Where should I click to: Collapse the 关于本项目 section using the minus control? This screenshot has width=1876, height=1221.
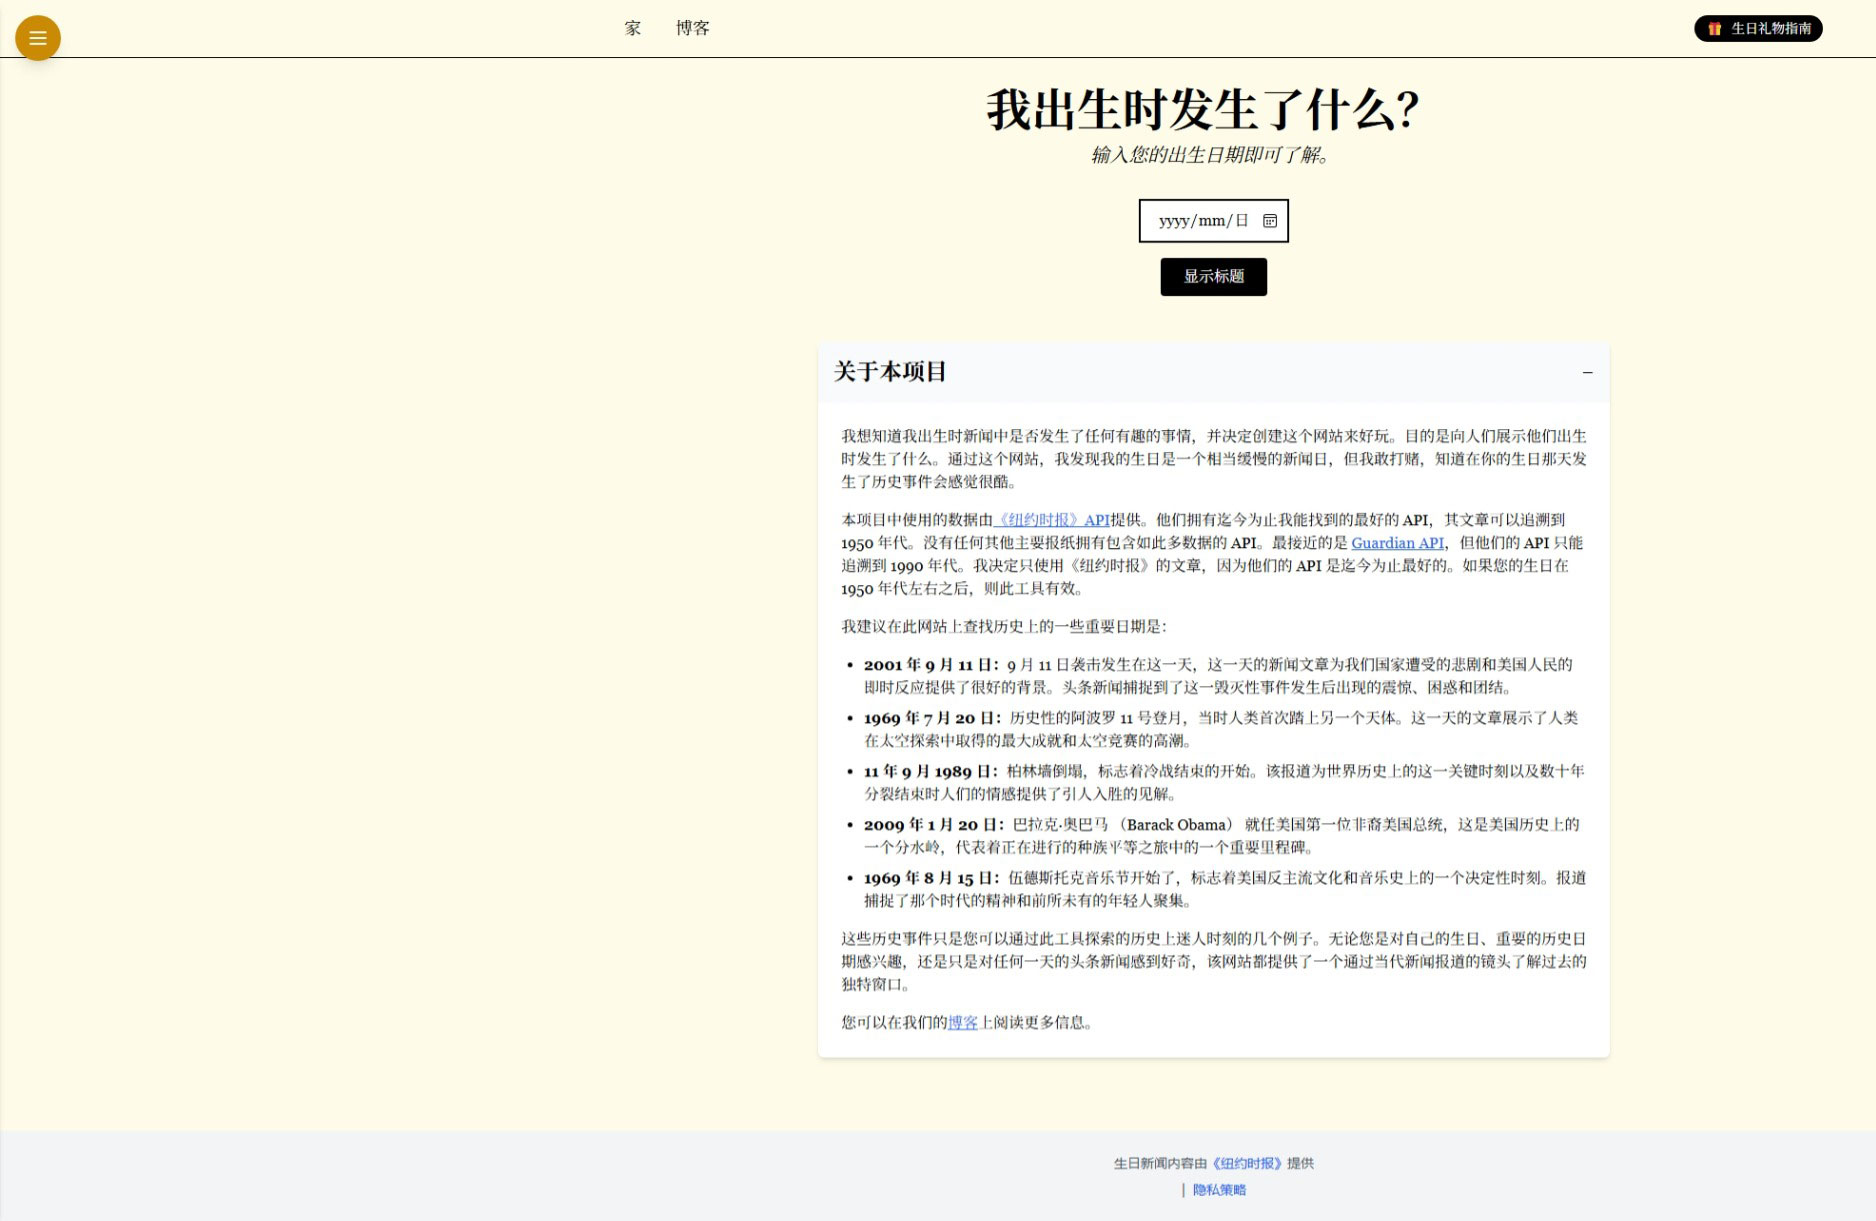point(1587,372)
